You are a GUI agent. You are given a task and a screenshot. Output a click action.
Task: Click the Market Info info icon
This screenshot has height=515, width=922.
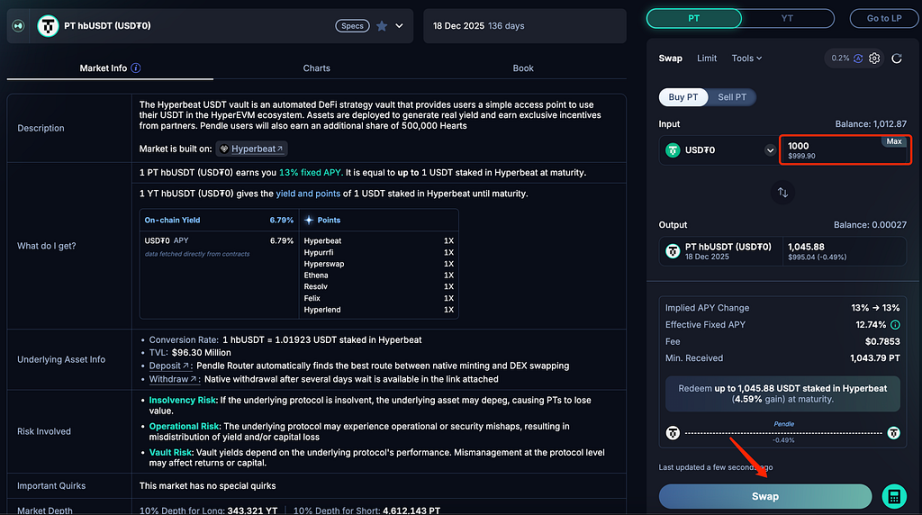click(x=136, y=68)
